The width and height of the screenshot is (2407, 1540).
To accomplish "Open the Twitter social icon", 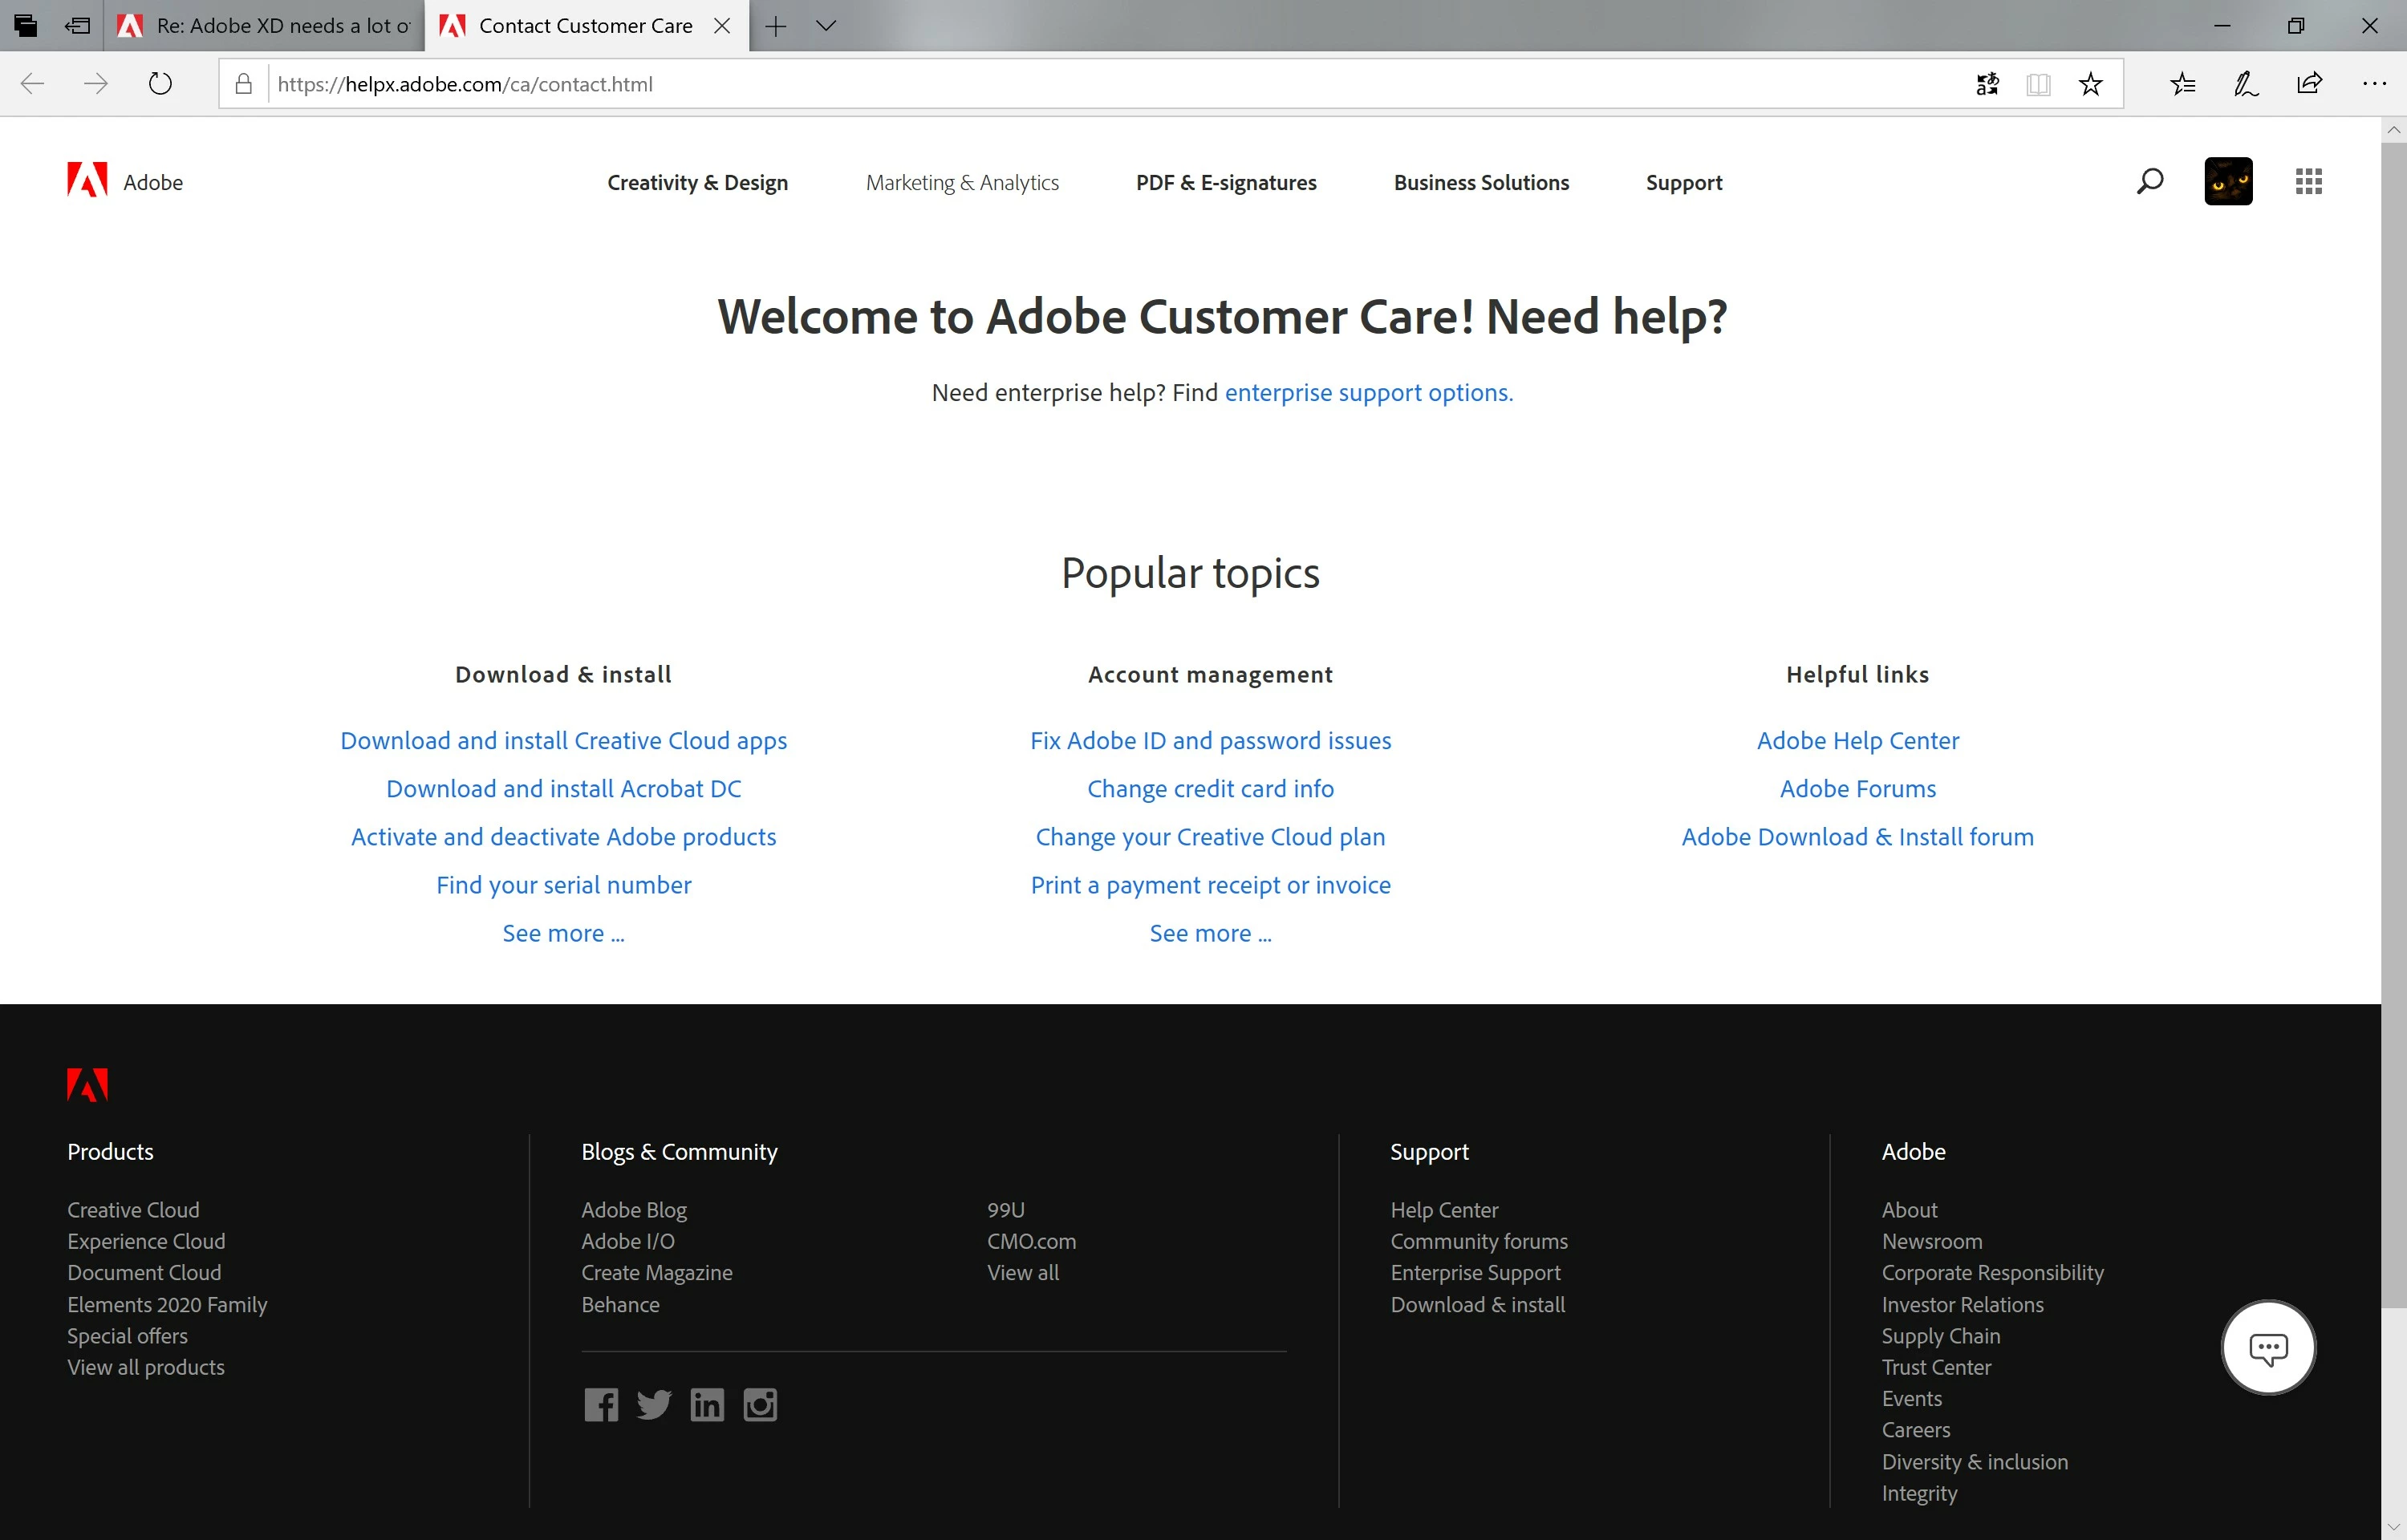I will coord(654,1404).
